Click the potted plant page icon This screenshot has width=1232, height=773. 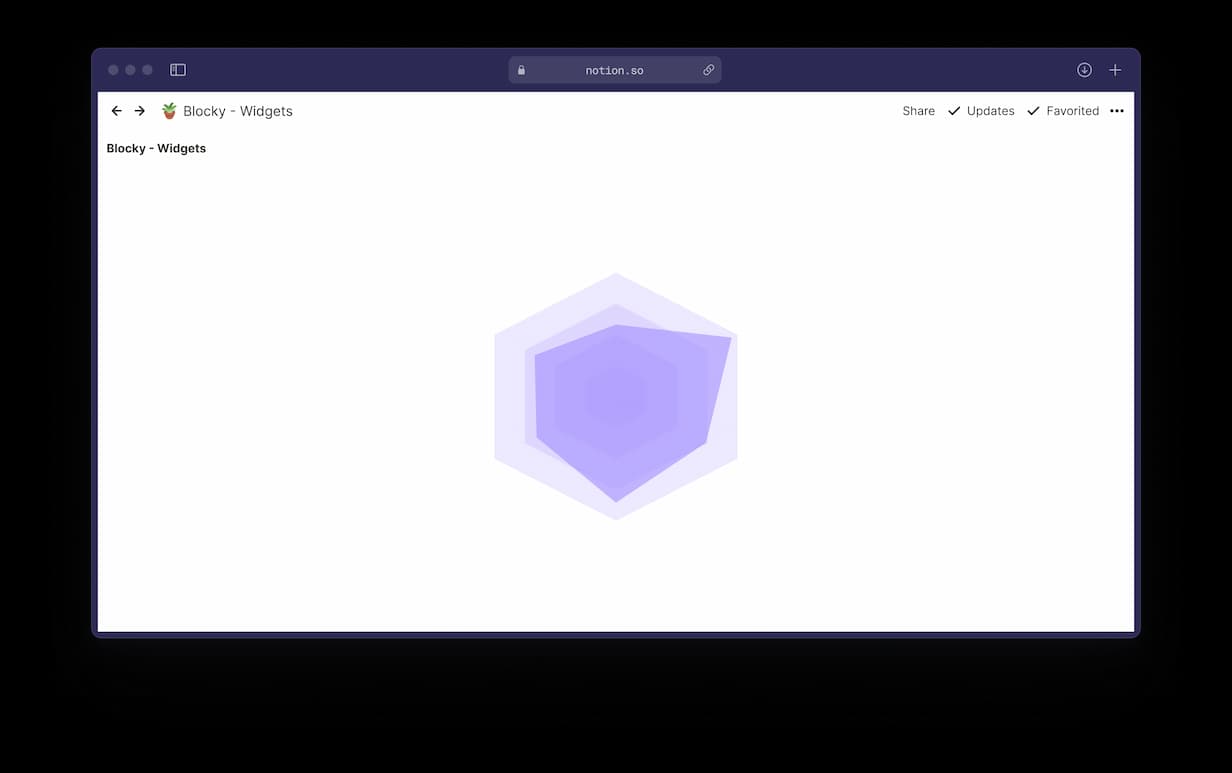pyautogui.click(x=169, y=110)
